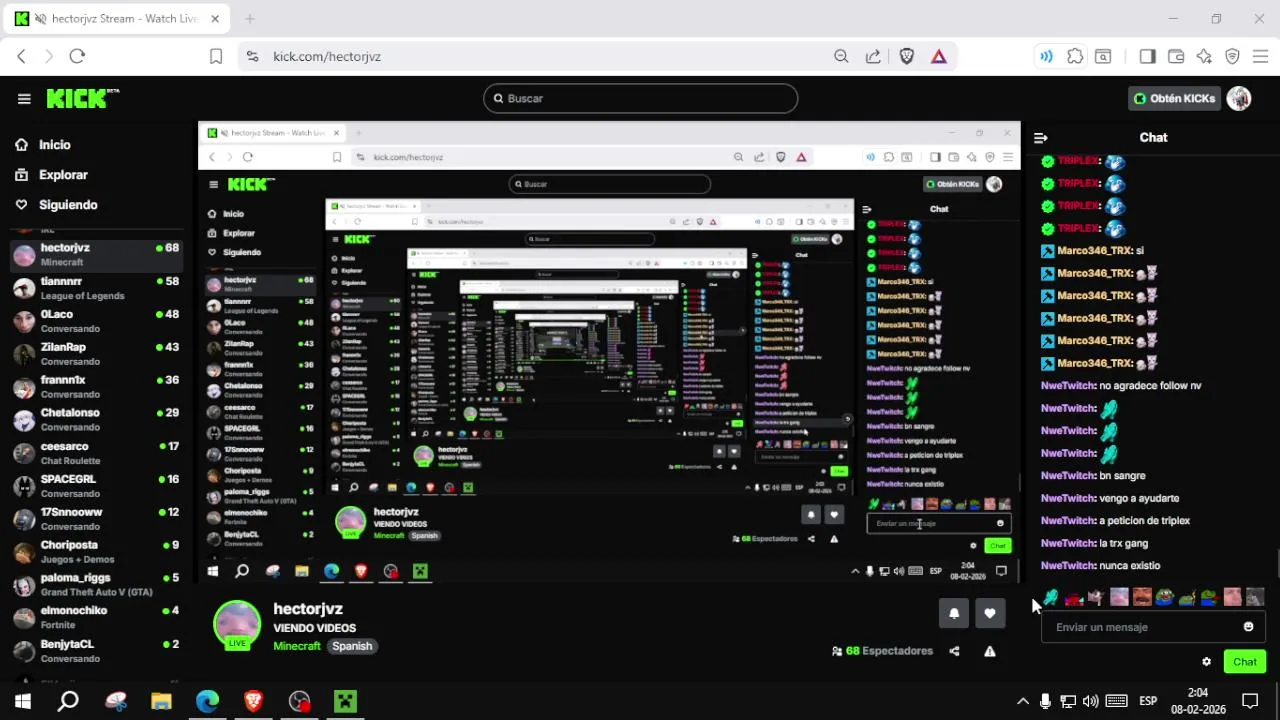The height and width of the screenshot is (720, 1280).
Task: Open the Kick hamburger menu
Action: [x=24, y=98]
